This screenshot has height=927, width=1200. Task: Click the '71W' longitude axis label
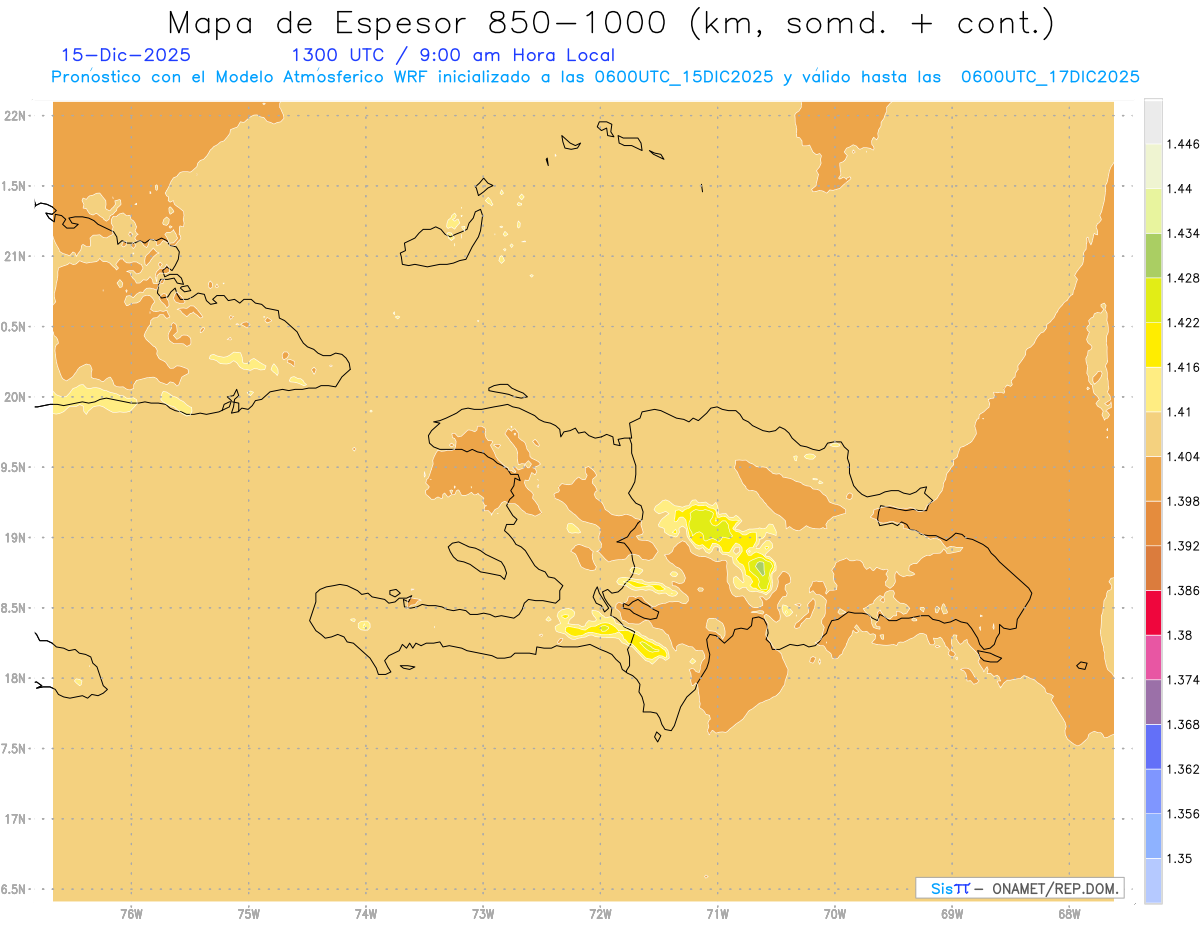717,914
